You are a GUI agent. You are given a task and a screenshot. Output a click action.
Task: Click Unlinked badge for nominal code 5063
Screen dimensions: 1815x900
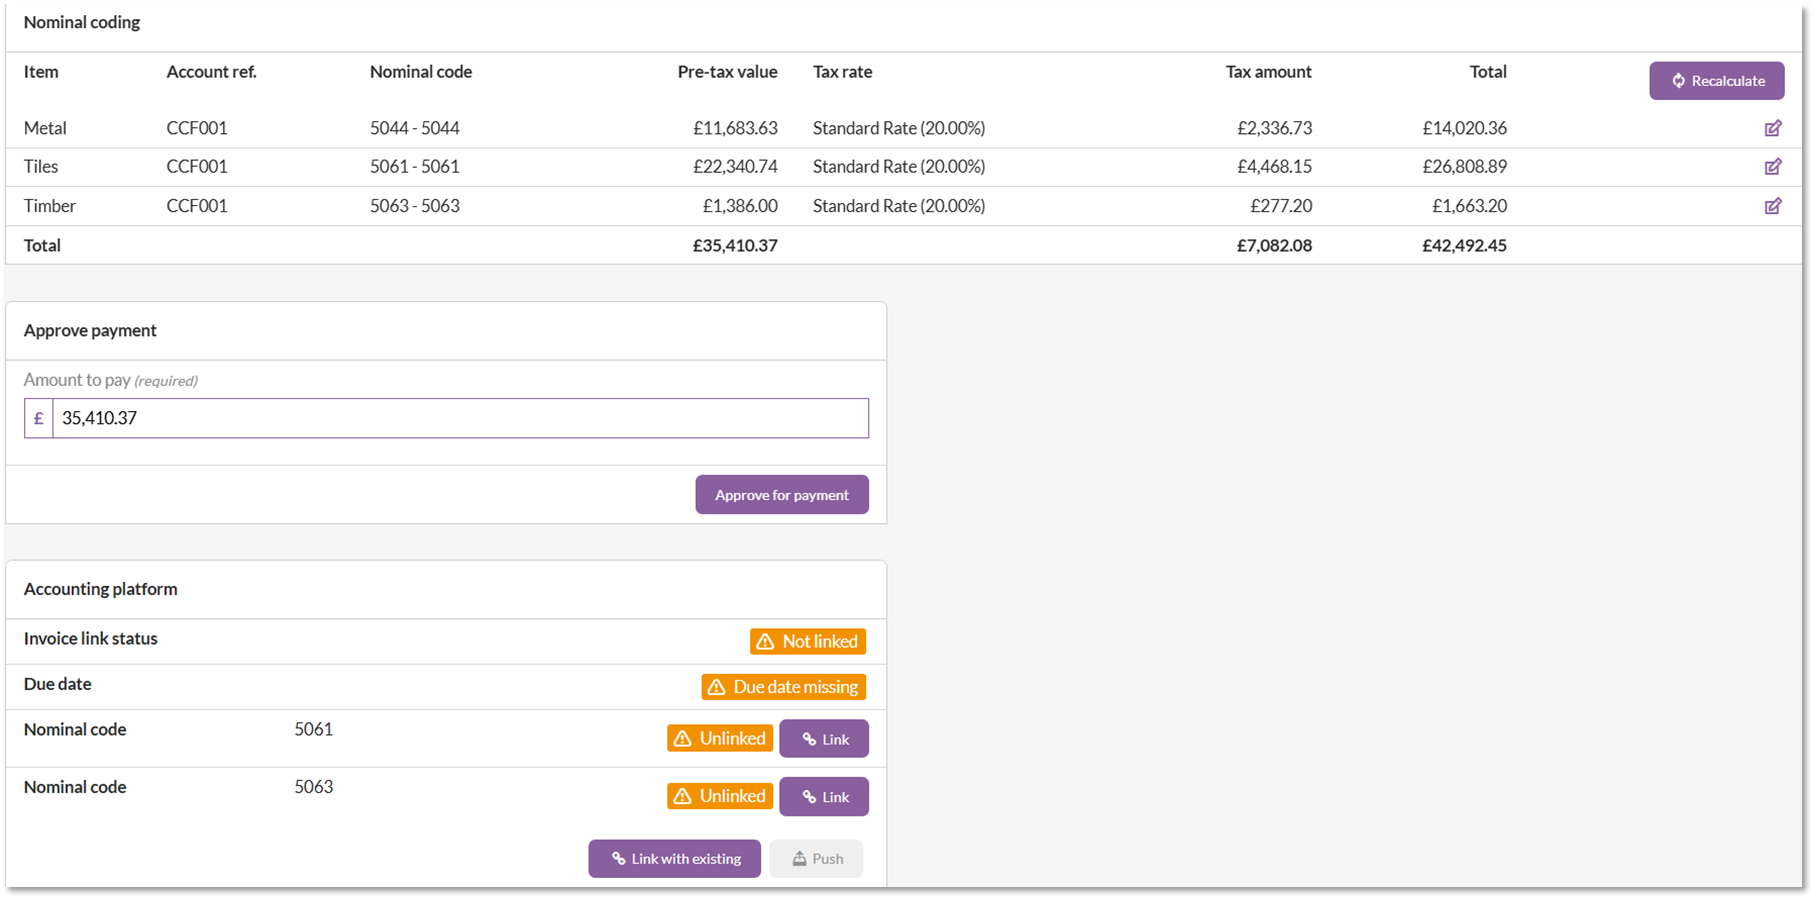pos(720,796)
